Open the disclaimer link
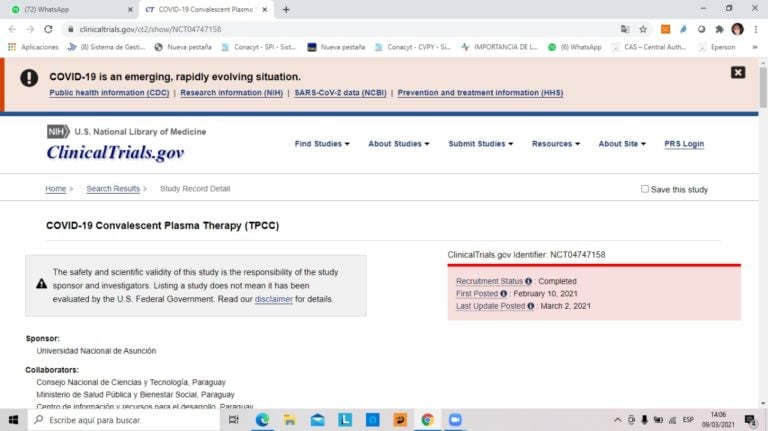The image size is (768, 431). coord(273,299)
